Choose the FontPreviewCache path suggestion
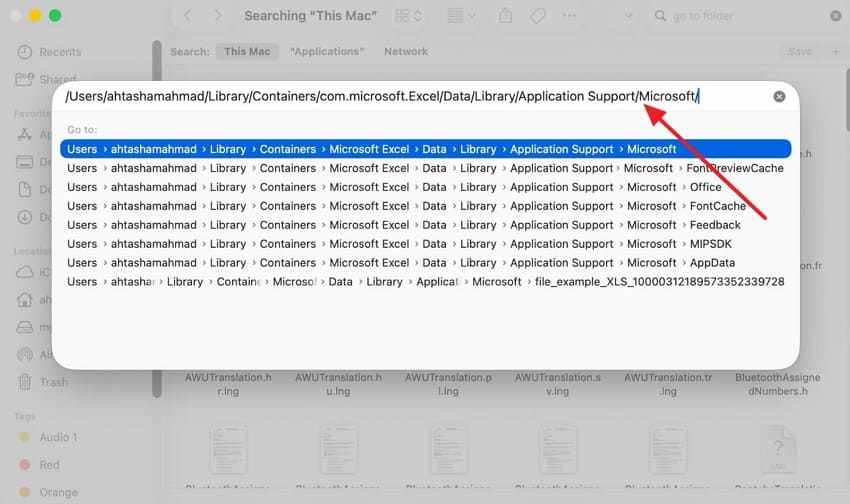 click(x=426, y=168)
